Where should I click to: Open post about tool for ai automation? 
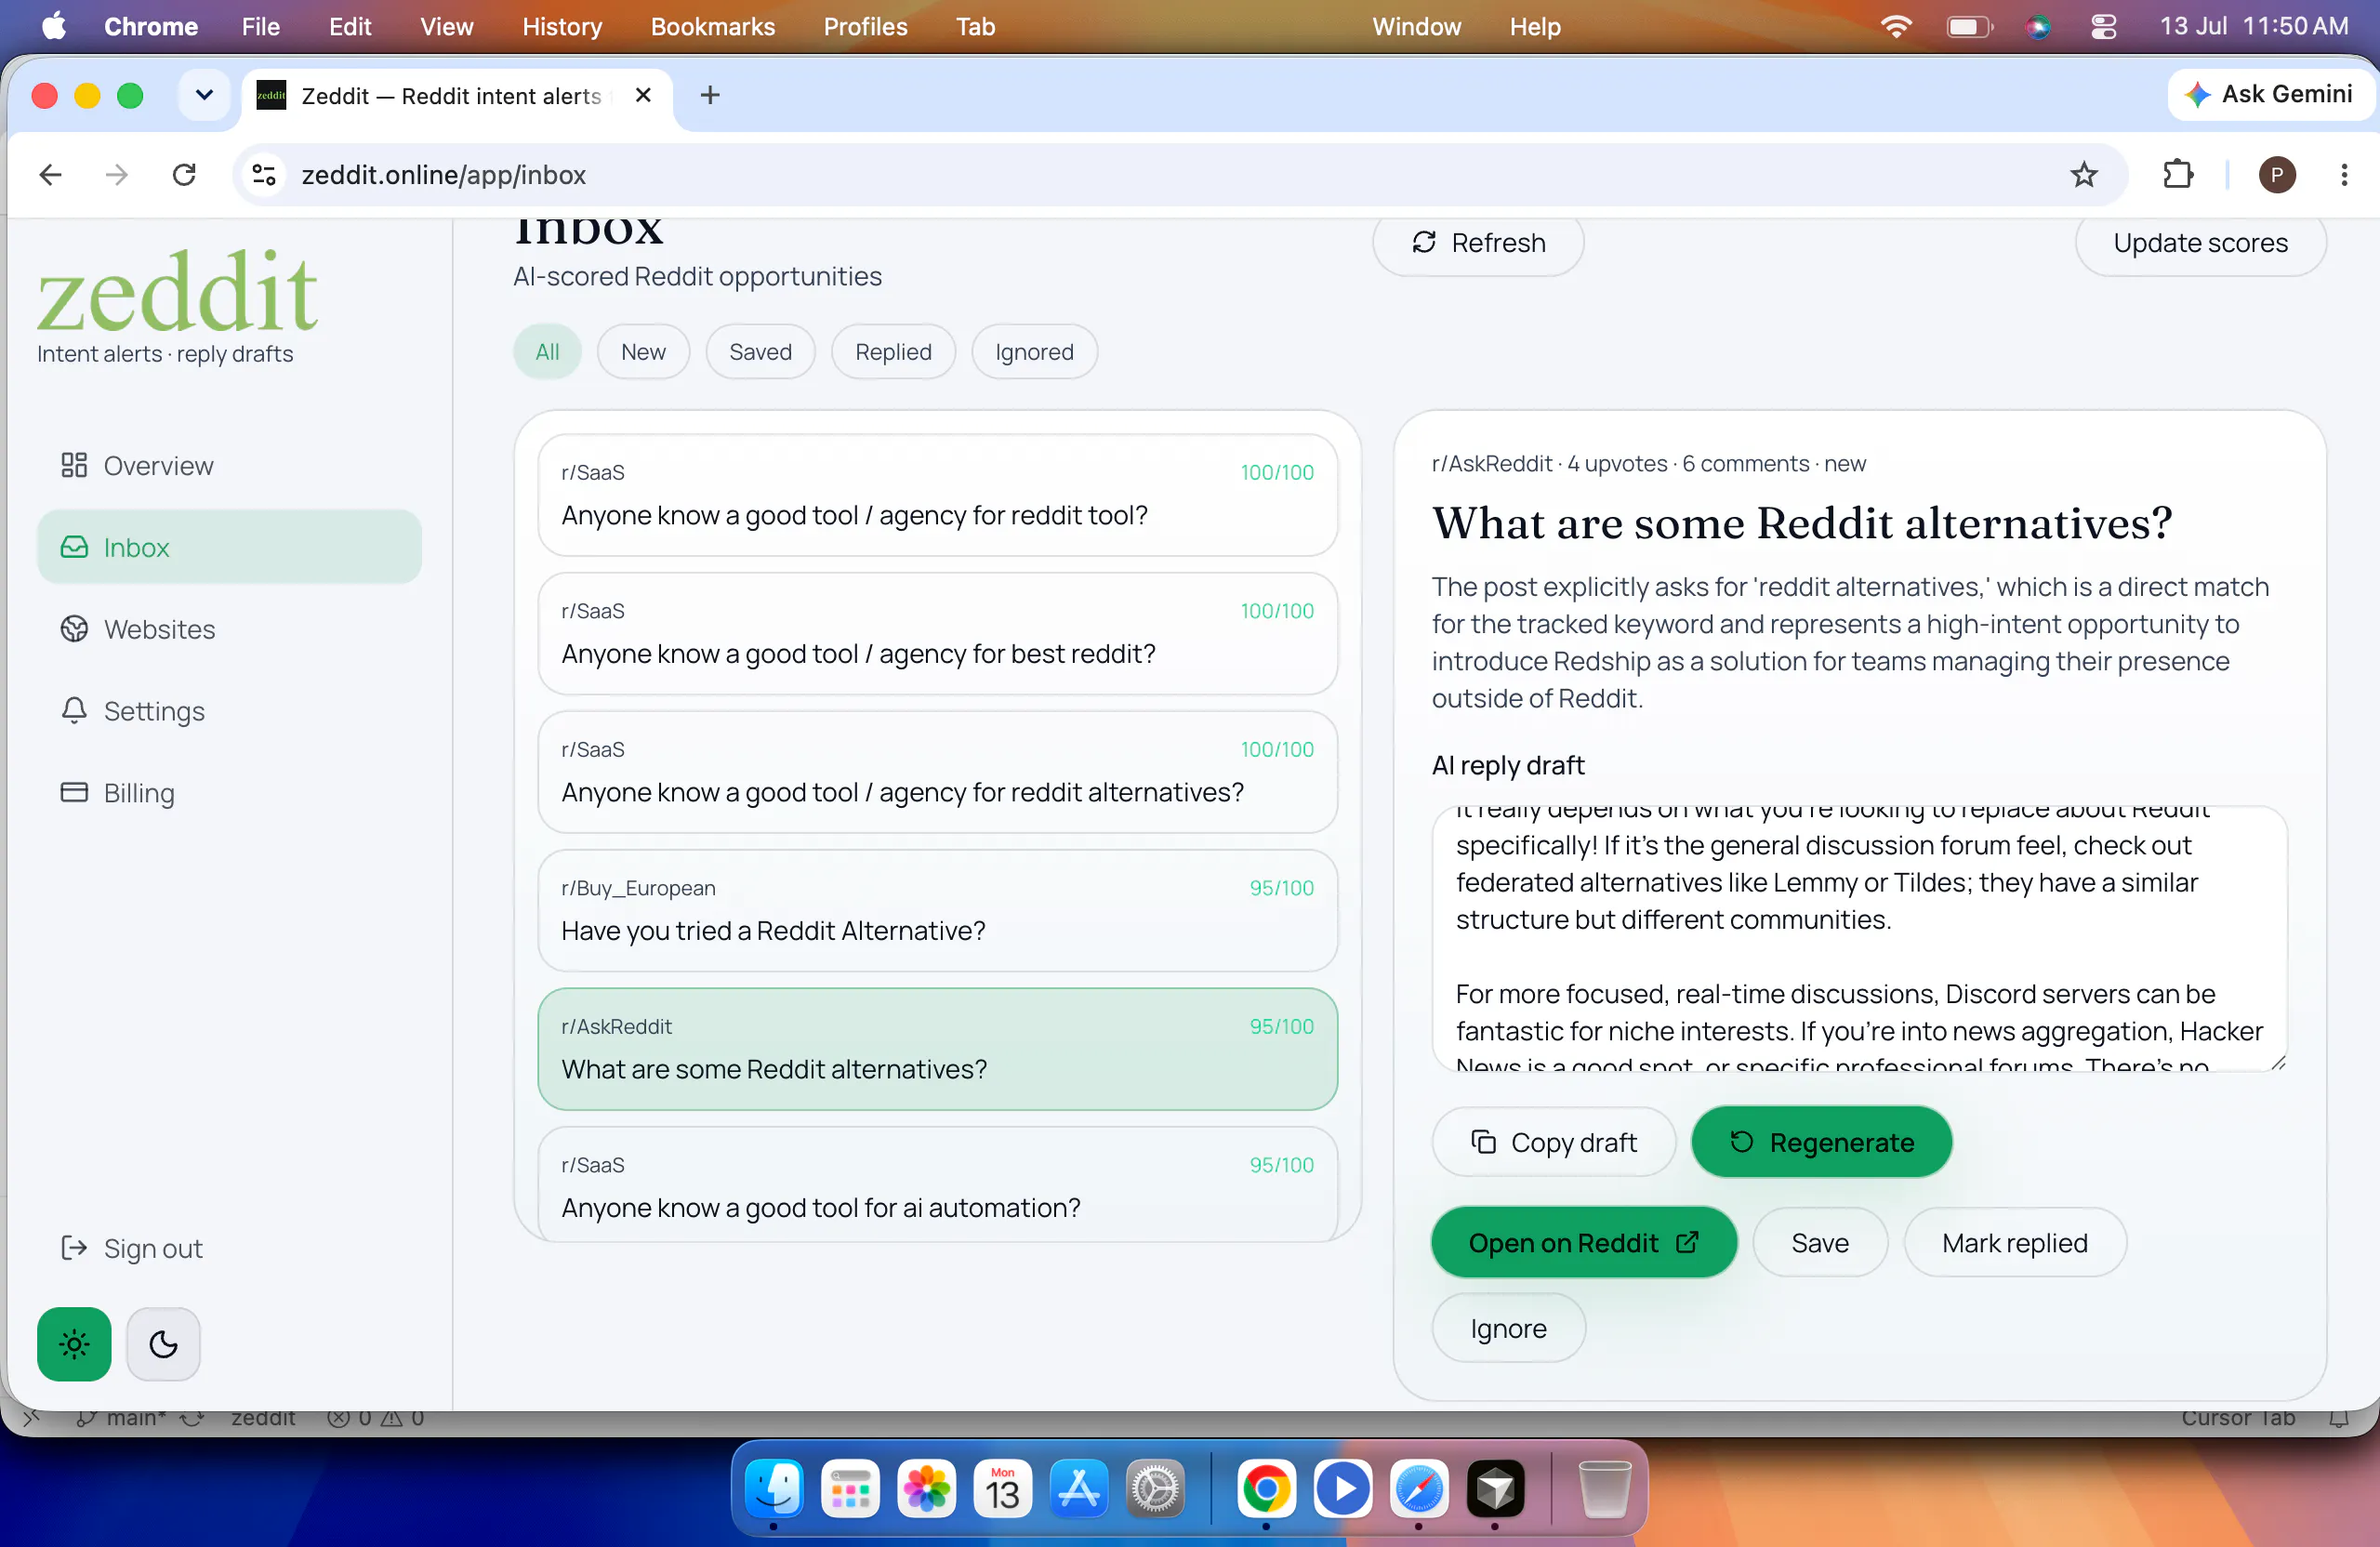937,1184
